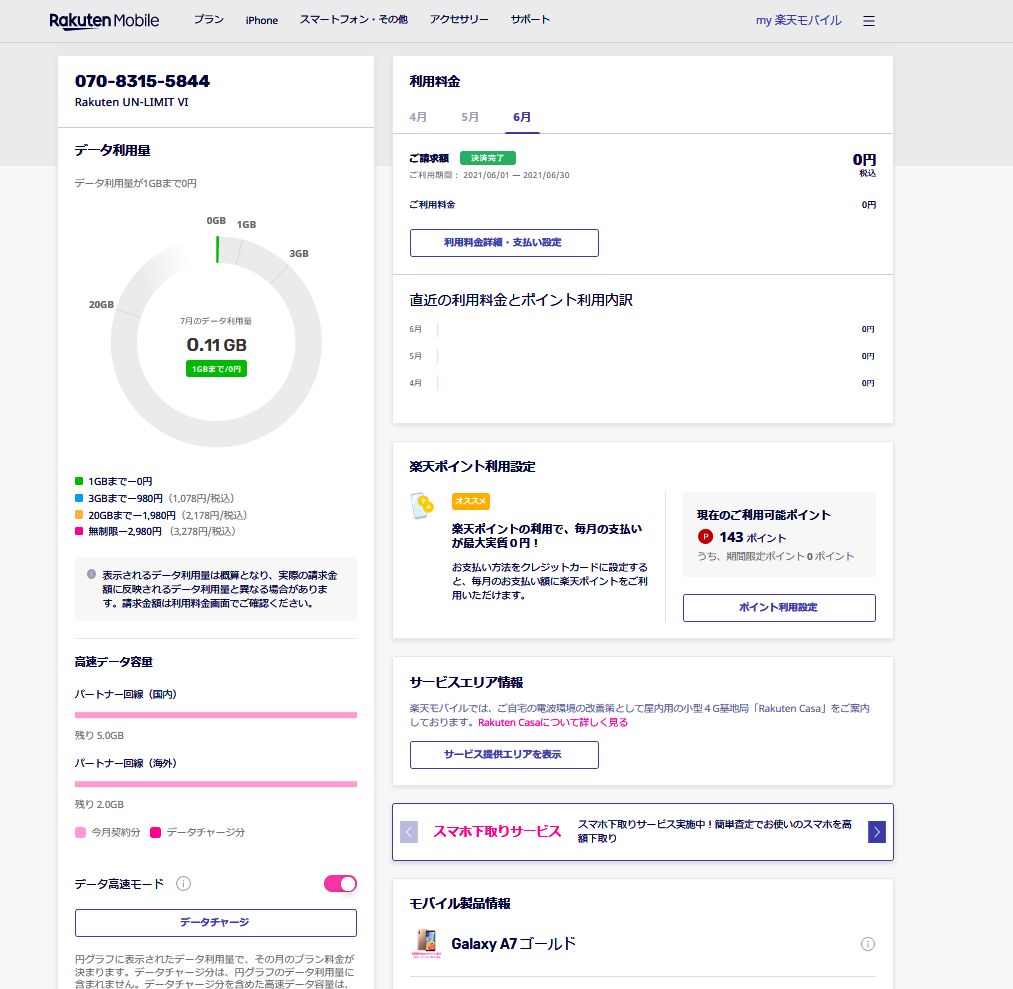The height and width of the screenshot is (989, 1013).
Task: Click the phone-with-coins icon in point settings
Action: (x=423, y=506)
